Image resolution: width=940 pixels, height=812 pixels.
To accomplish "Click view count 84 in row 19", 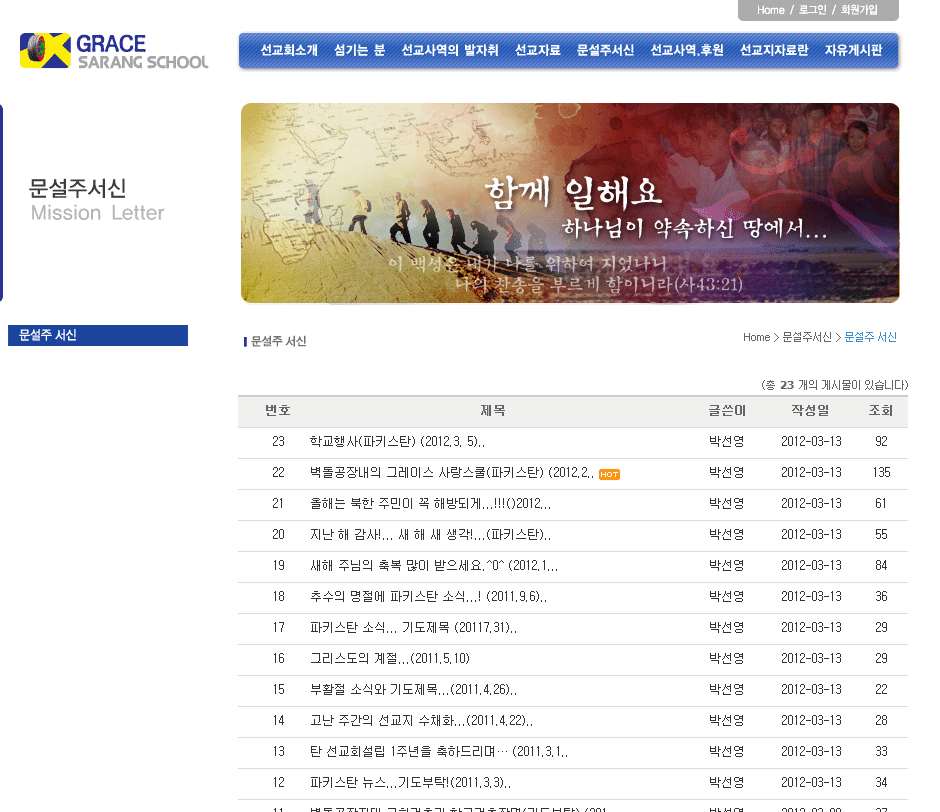I will point(881,566).
